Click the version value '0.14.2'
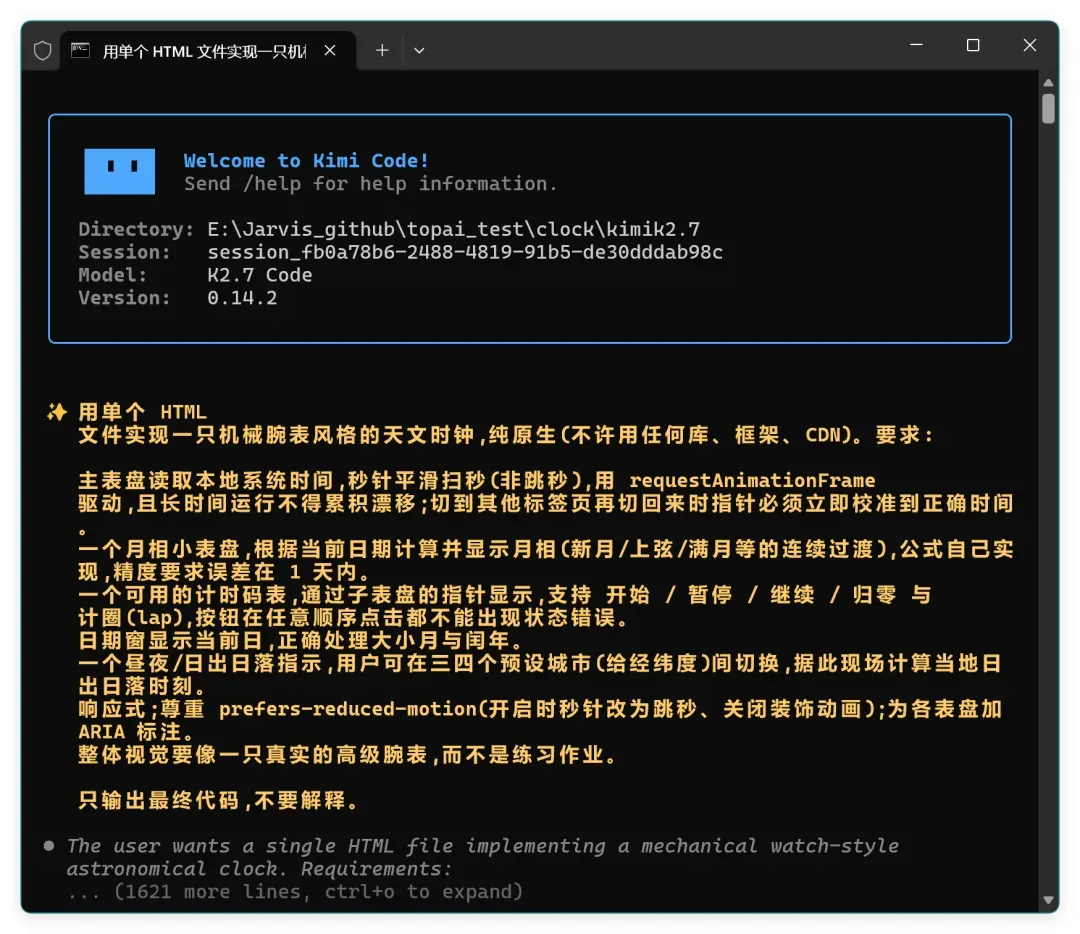 point(242,298)
